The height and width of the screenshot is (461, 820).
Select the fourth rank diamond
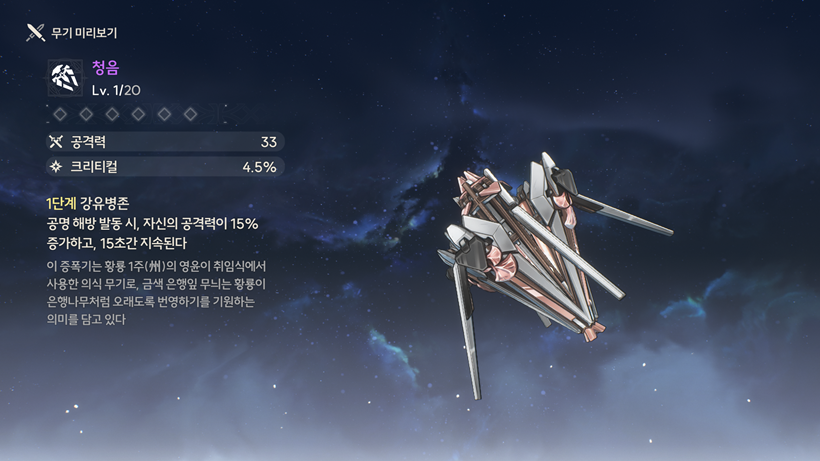tap(139, 114)
